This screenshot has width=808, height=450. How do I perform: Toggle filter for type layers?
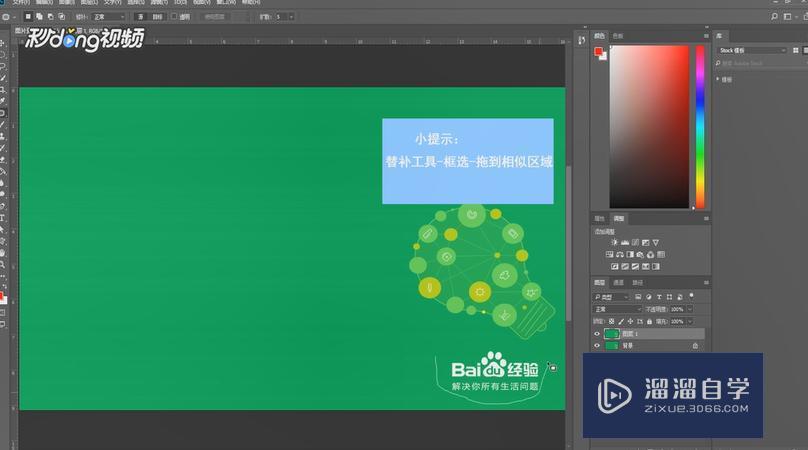tap(659, 297)
